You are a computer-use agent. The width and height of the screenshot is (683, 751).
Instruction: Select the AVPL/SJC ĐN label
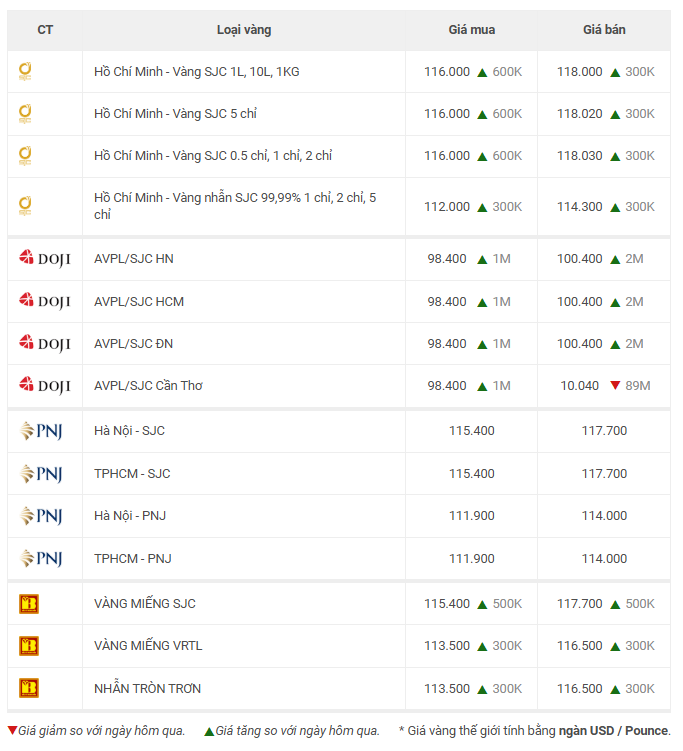click(134, 343)
